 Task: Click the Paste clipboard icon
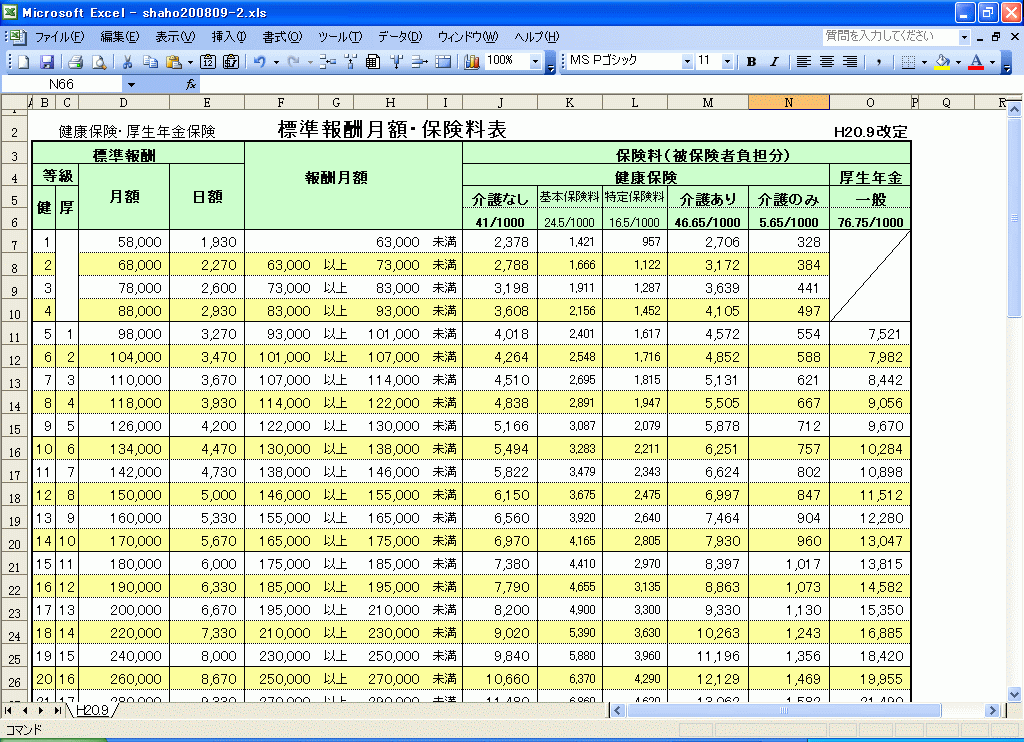coord(173,62)
